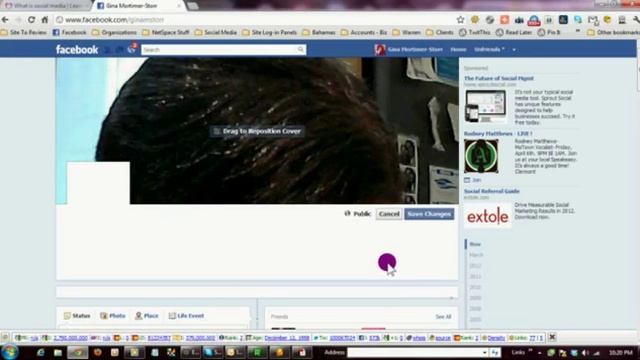This screenshot has width=640, height=360.
Task: Open NetSpace Stuff bookmarks folder
Action: coord(166,32)
